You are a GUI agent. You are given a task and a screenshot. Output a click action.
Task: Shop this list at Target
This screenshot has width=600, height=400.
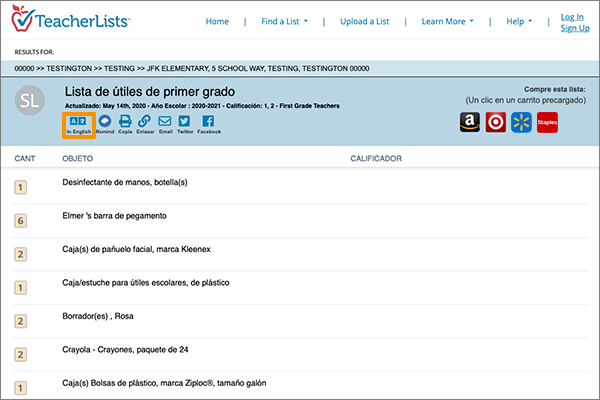tap(495, 122)
